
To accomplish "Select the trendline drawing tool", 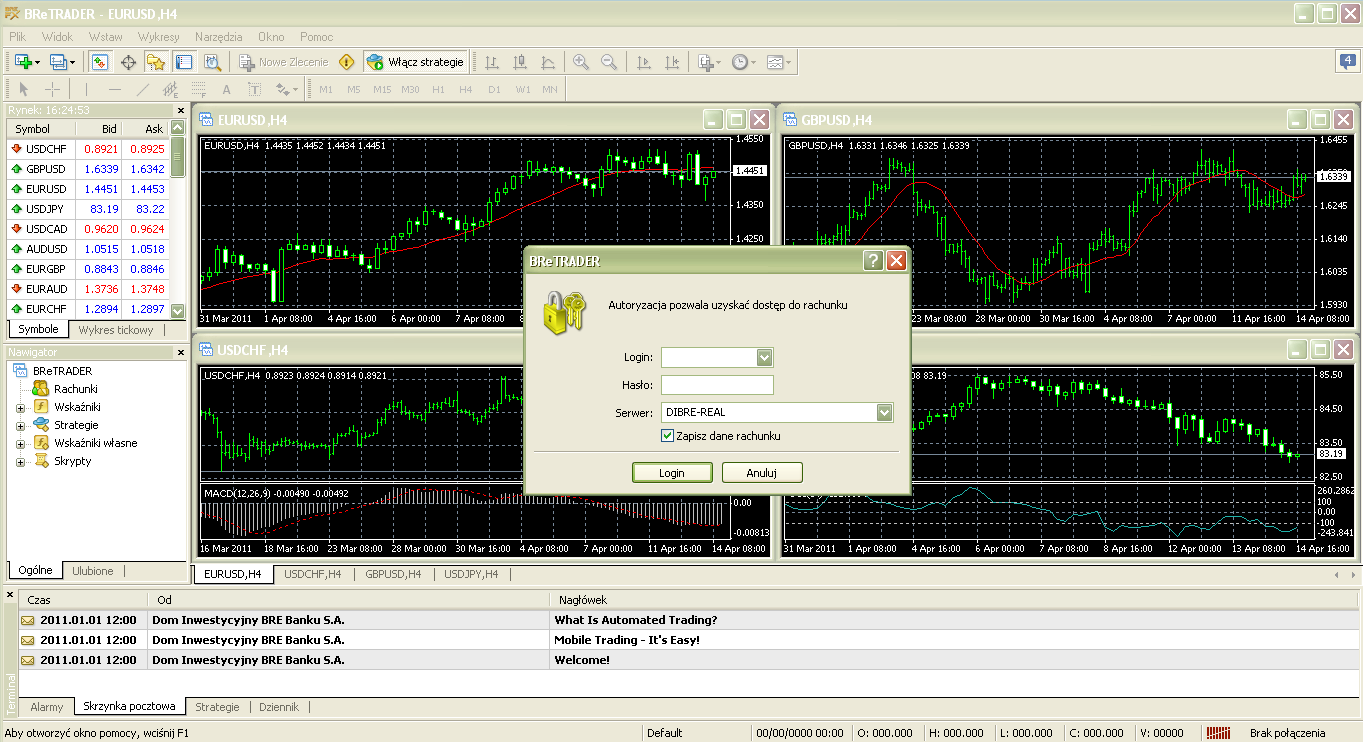I will [x=142, y=89].
